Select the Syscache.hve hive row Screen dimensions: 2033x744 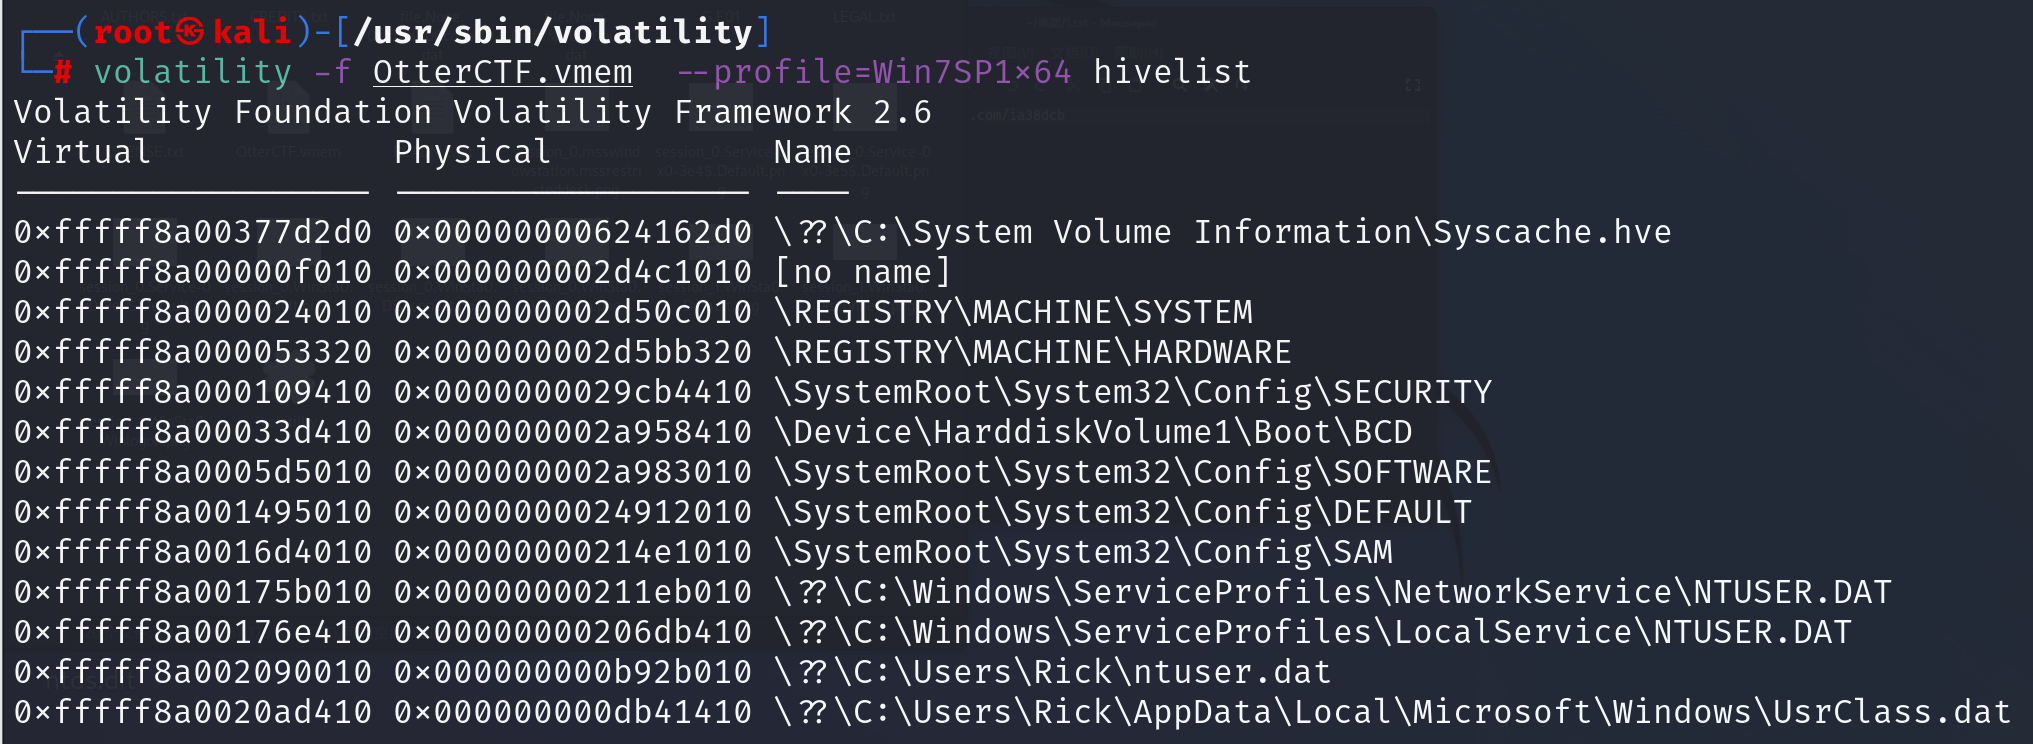[x=843, y=232]
